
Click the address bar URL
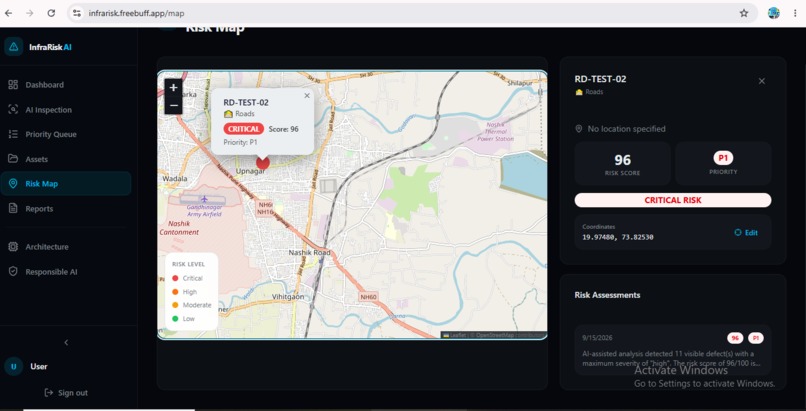(x=136, y=13)
